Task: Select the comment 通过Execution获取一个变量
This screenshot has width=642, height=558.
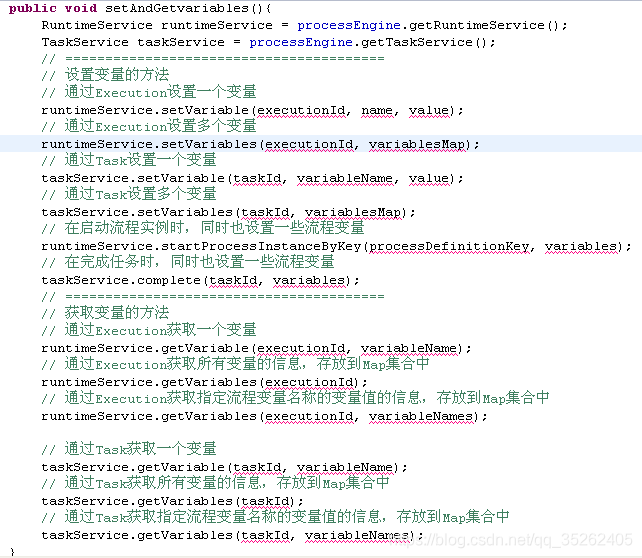Action: 160,330
